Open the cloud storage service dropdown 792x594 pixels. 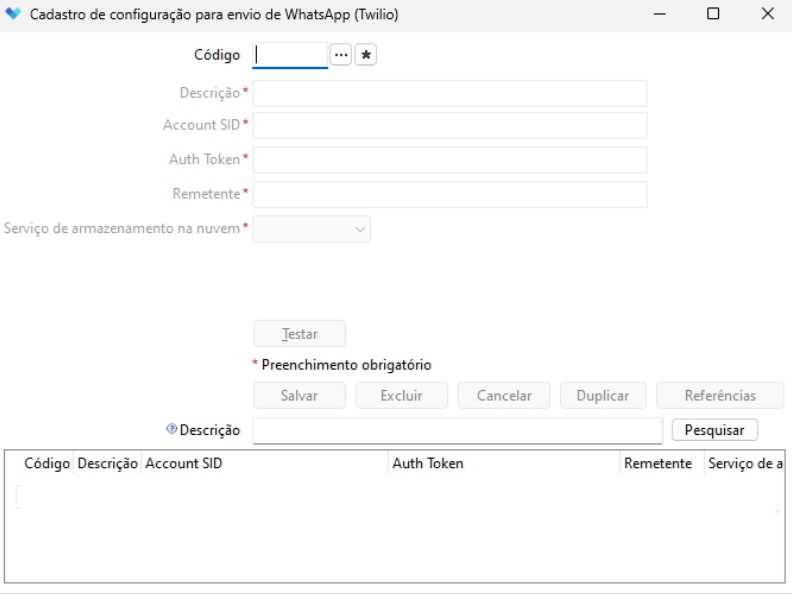(312, 229)
